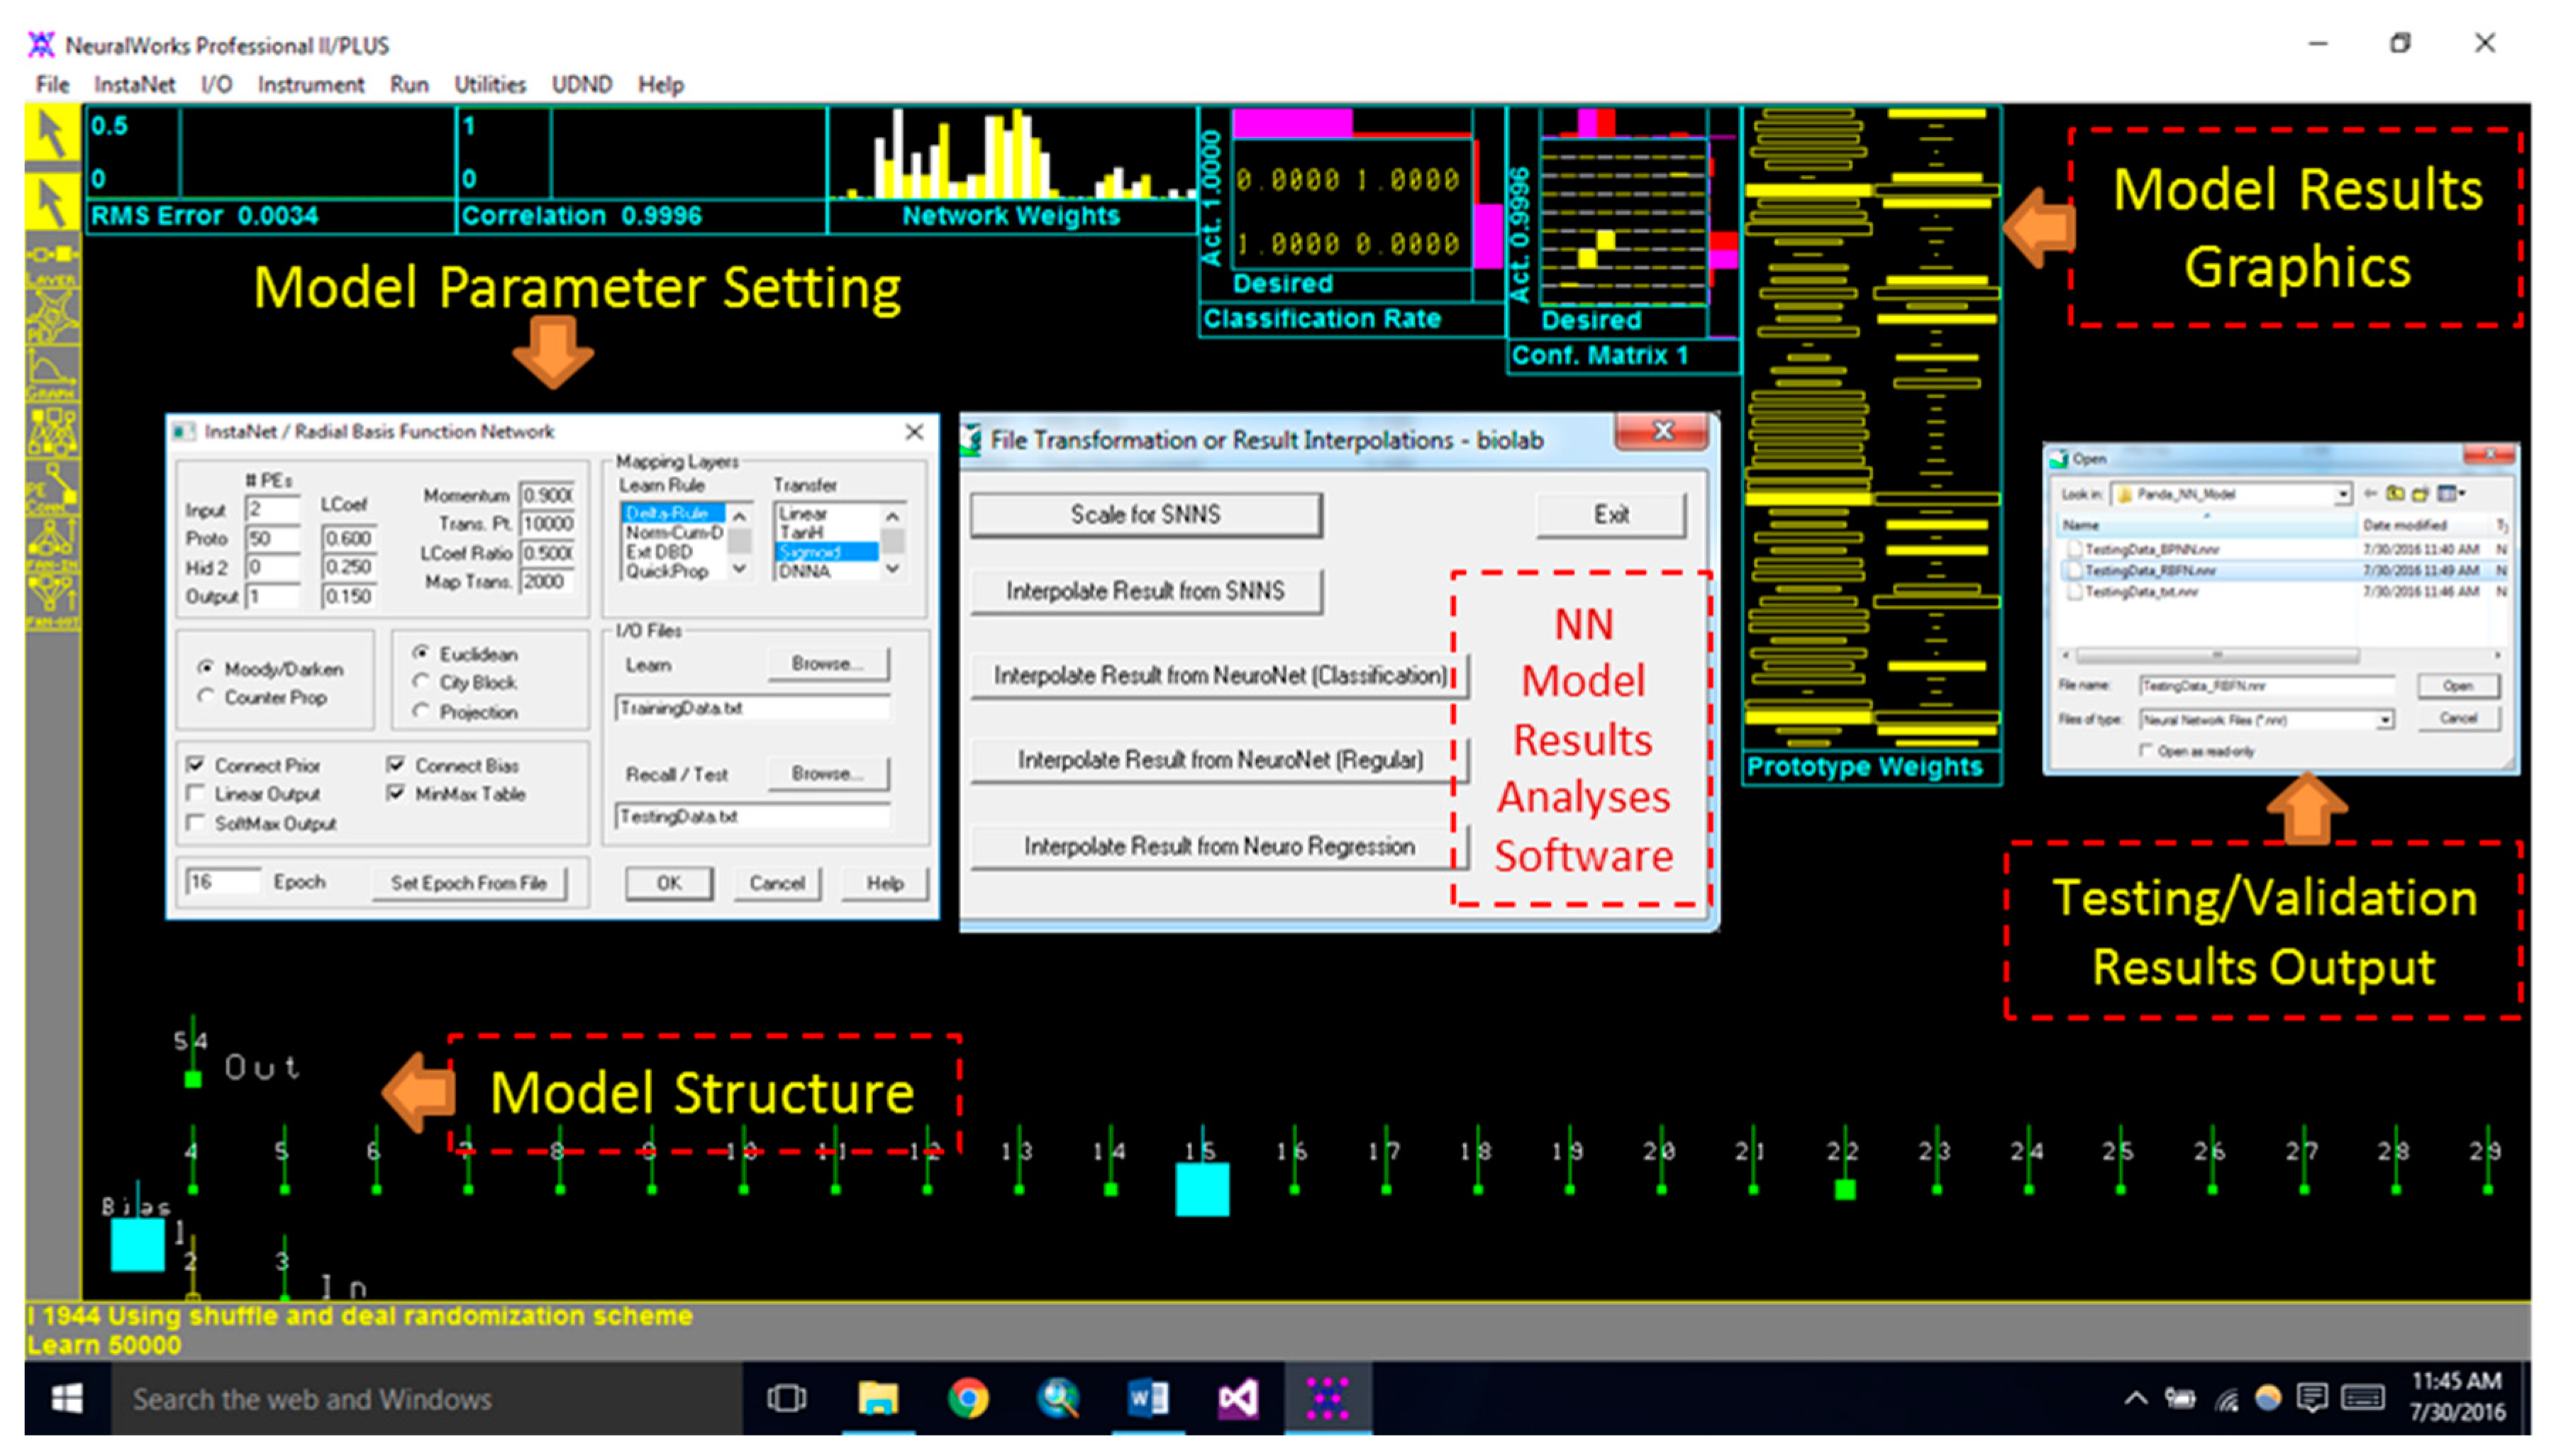The height and width of the screenshot is (1456, 2551).
Task: Expand the Look in folder dropdown
Action: pos(2342,494)
